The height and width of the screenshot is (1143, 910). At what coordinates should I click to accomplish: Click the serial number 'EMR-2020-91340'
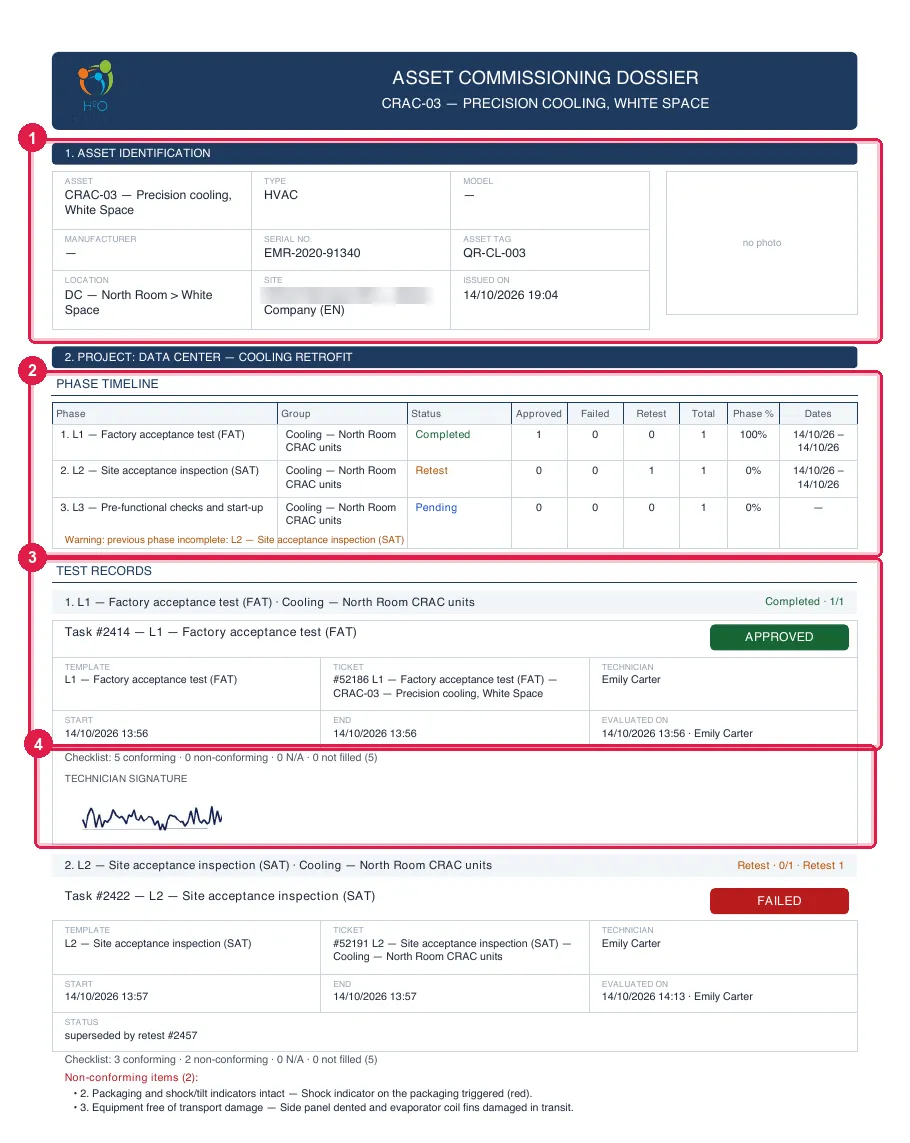point(312,253)
